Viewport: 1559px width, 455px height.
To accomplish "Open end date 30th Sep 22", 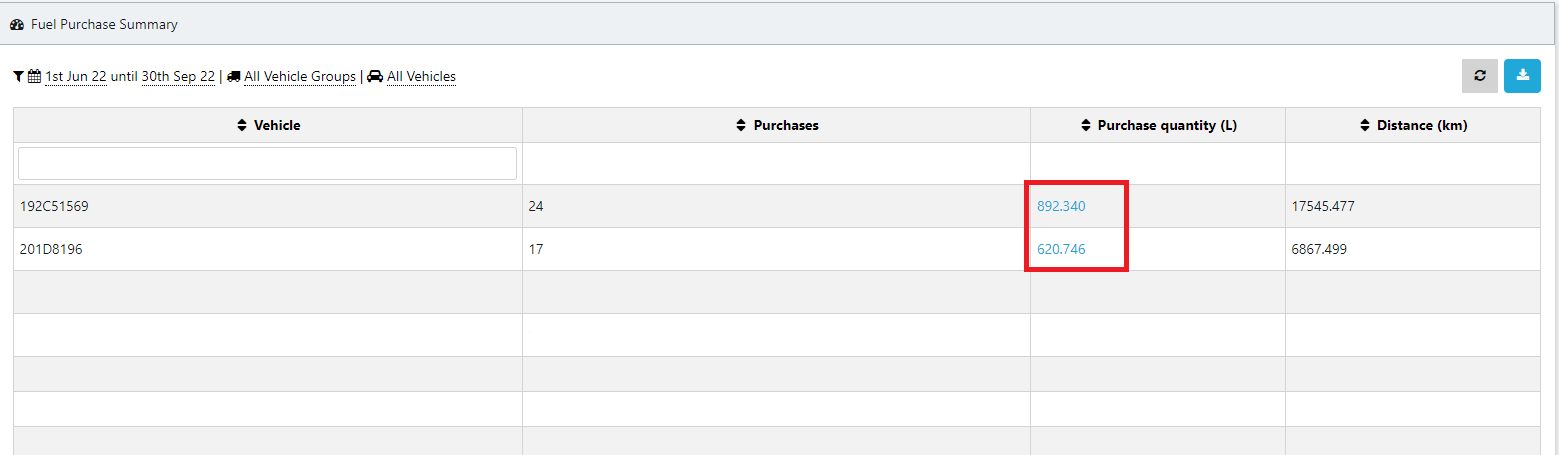I will tap(178, 77).
